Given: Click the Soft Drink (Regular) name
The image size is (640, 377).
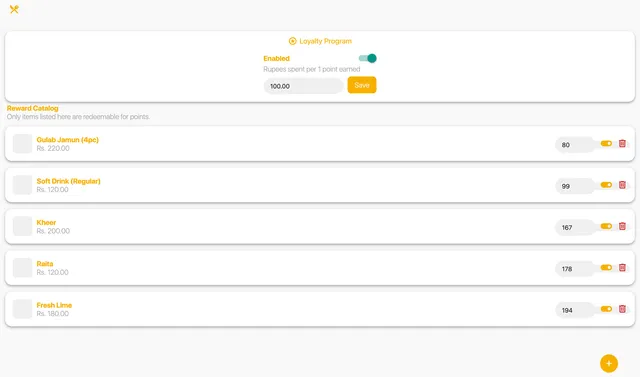Looking at the screenshot, I should (68, 181).
